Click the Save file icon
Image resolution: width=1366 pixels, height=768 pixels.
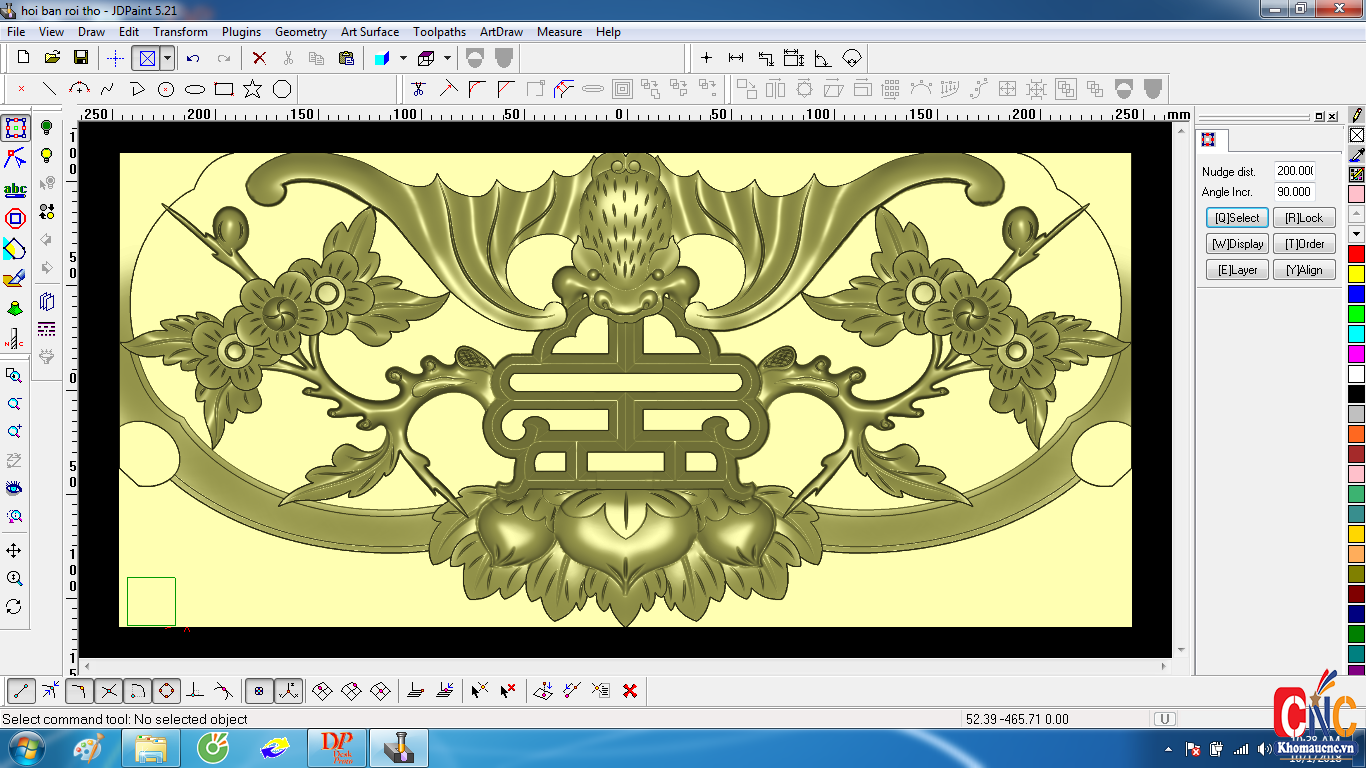81,58
